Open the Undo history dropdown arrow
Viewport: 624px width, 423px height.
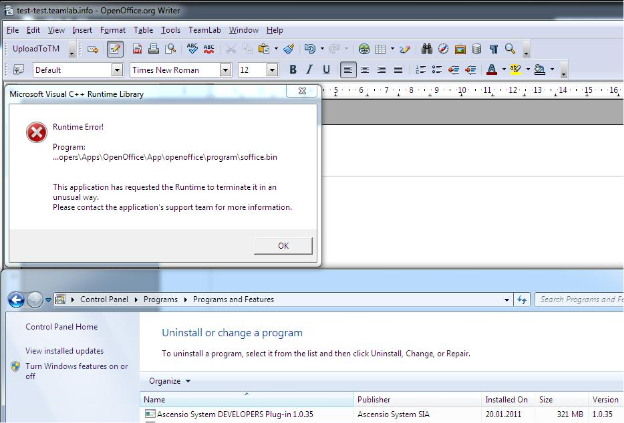tap(322, 49)
